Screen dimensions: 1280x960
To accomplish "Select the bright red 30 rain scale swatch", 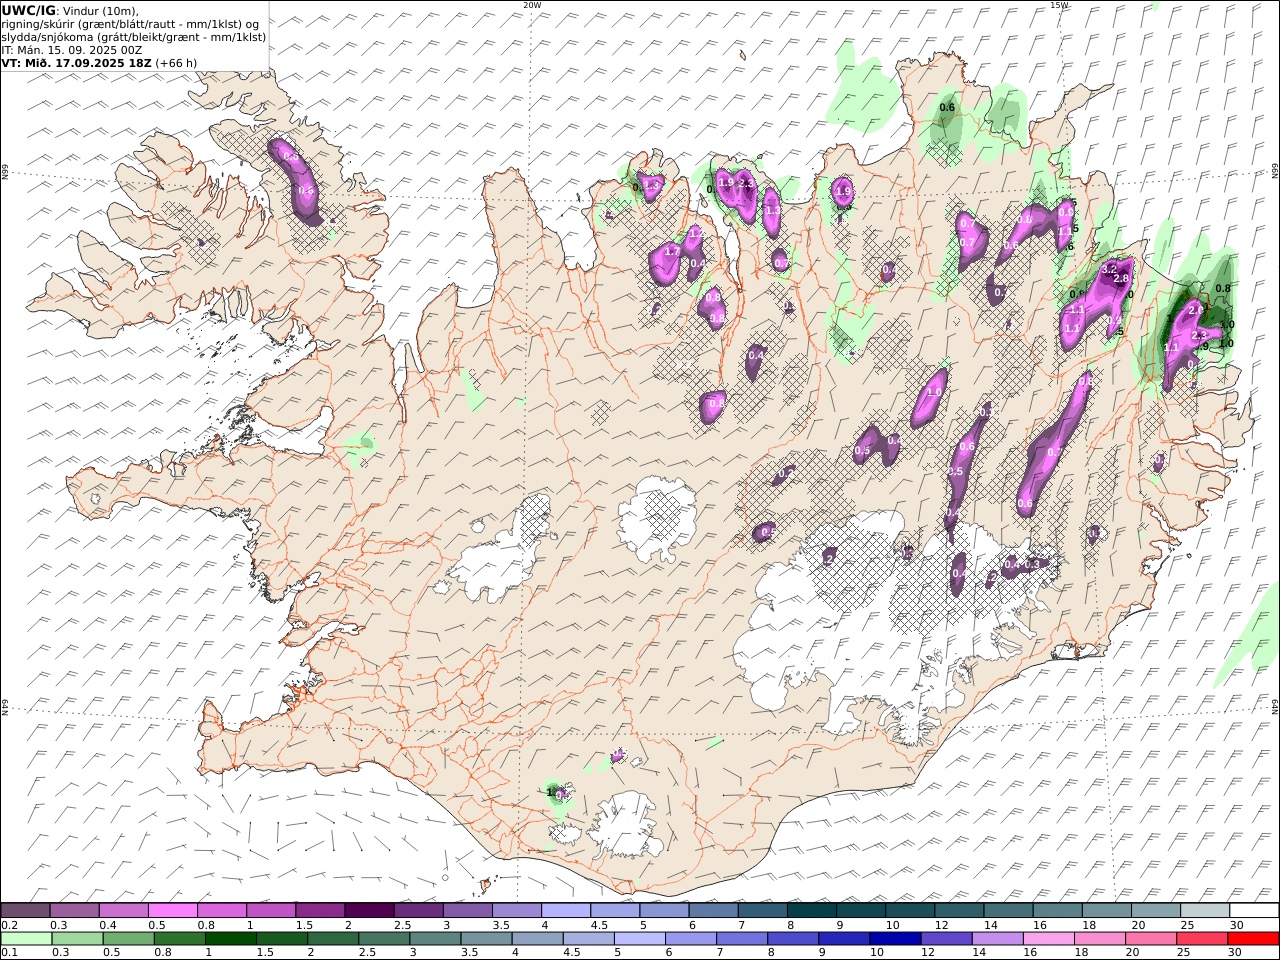I will point(1254,939).
